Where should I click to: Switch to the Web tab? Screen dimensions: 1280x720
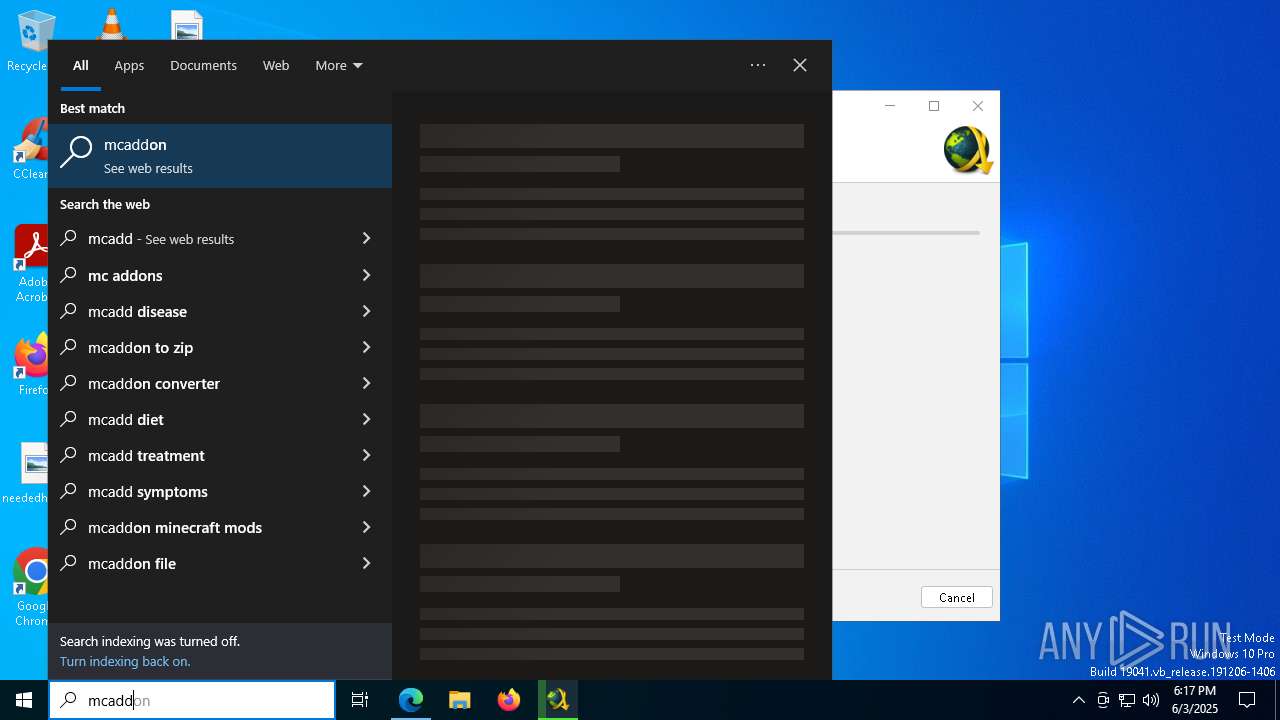276,66
